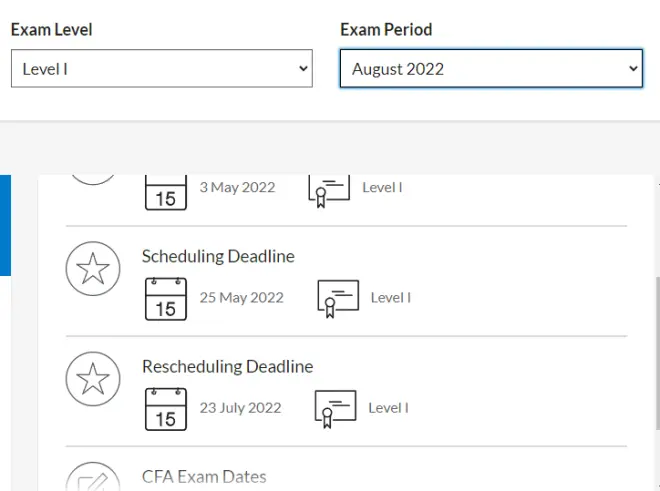
Task: Open the Exam Level dropdown
Action: pos(161,69)
